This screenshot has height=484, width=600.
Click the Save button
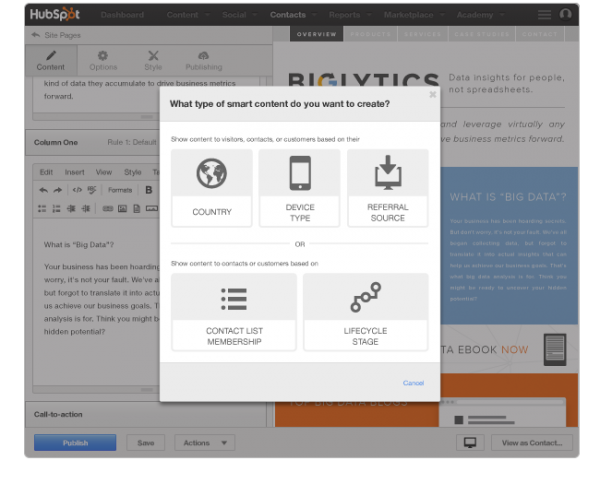pyautogui.click(x=146, y=443)
